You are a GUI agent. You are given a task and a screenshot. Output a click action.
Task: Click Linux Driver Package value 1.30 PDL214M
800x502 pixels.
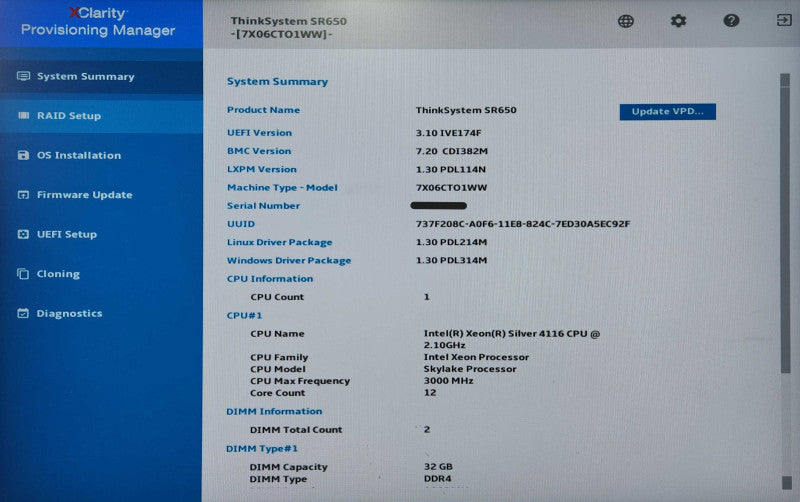(451, 242)
